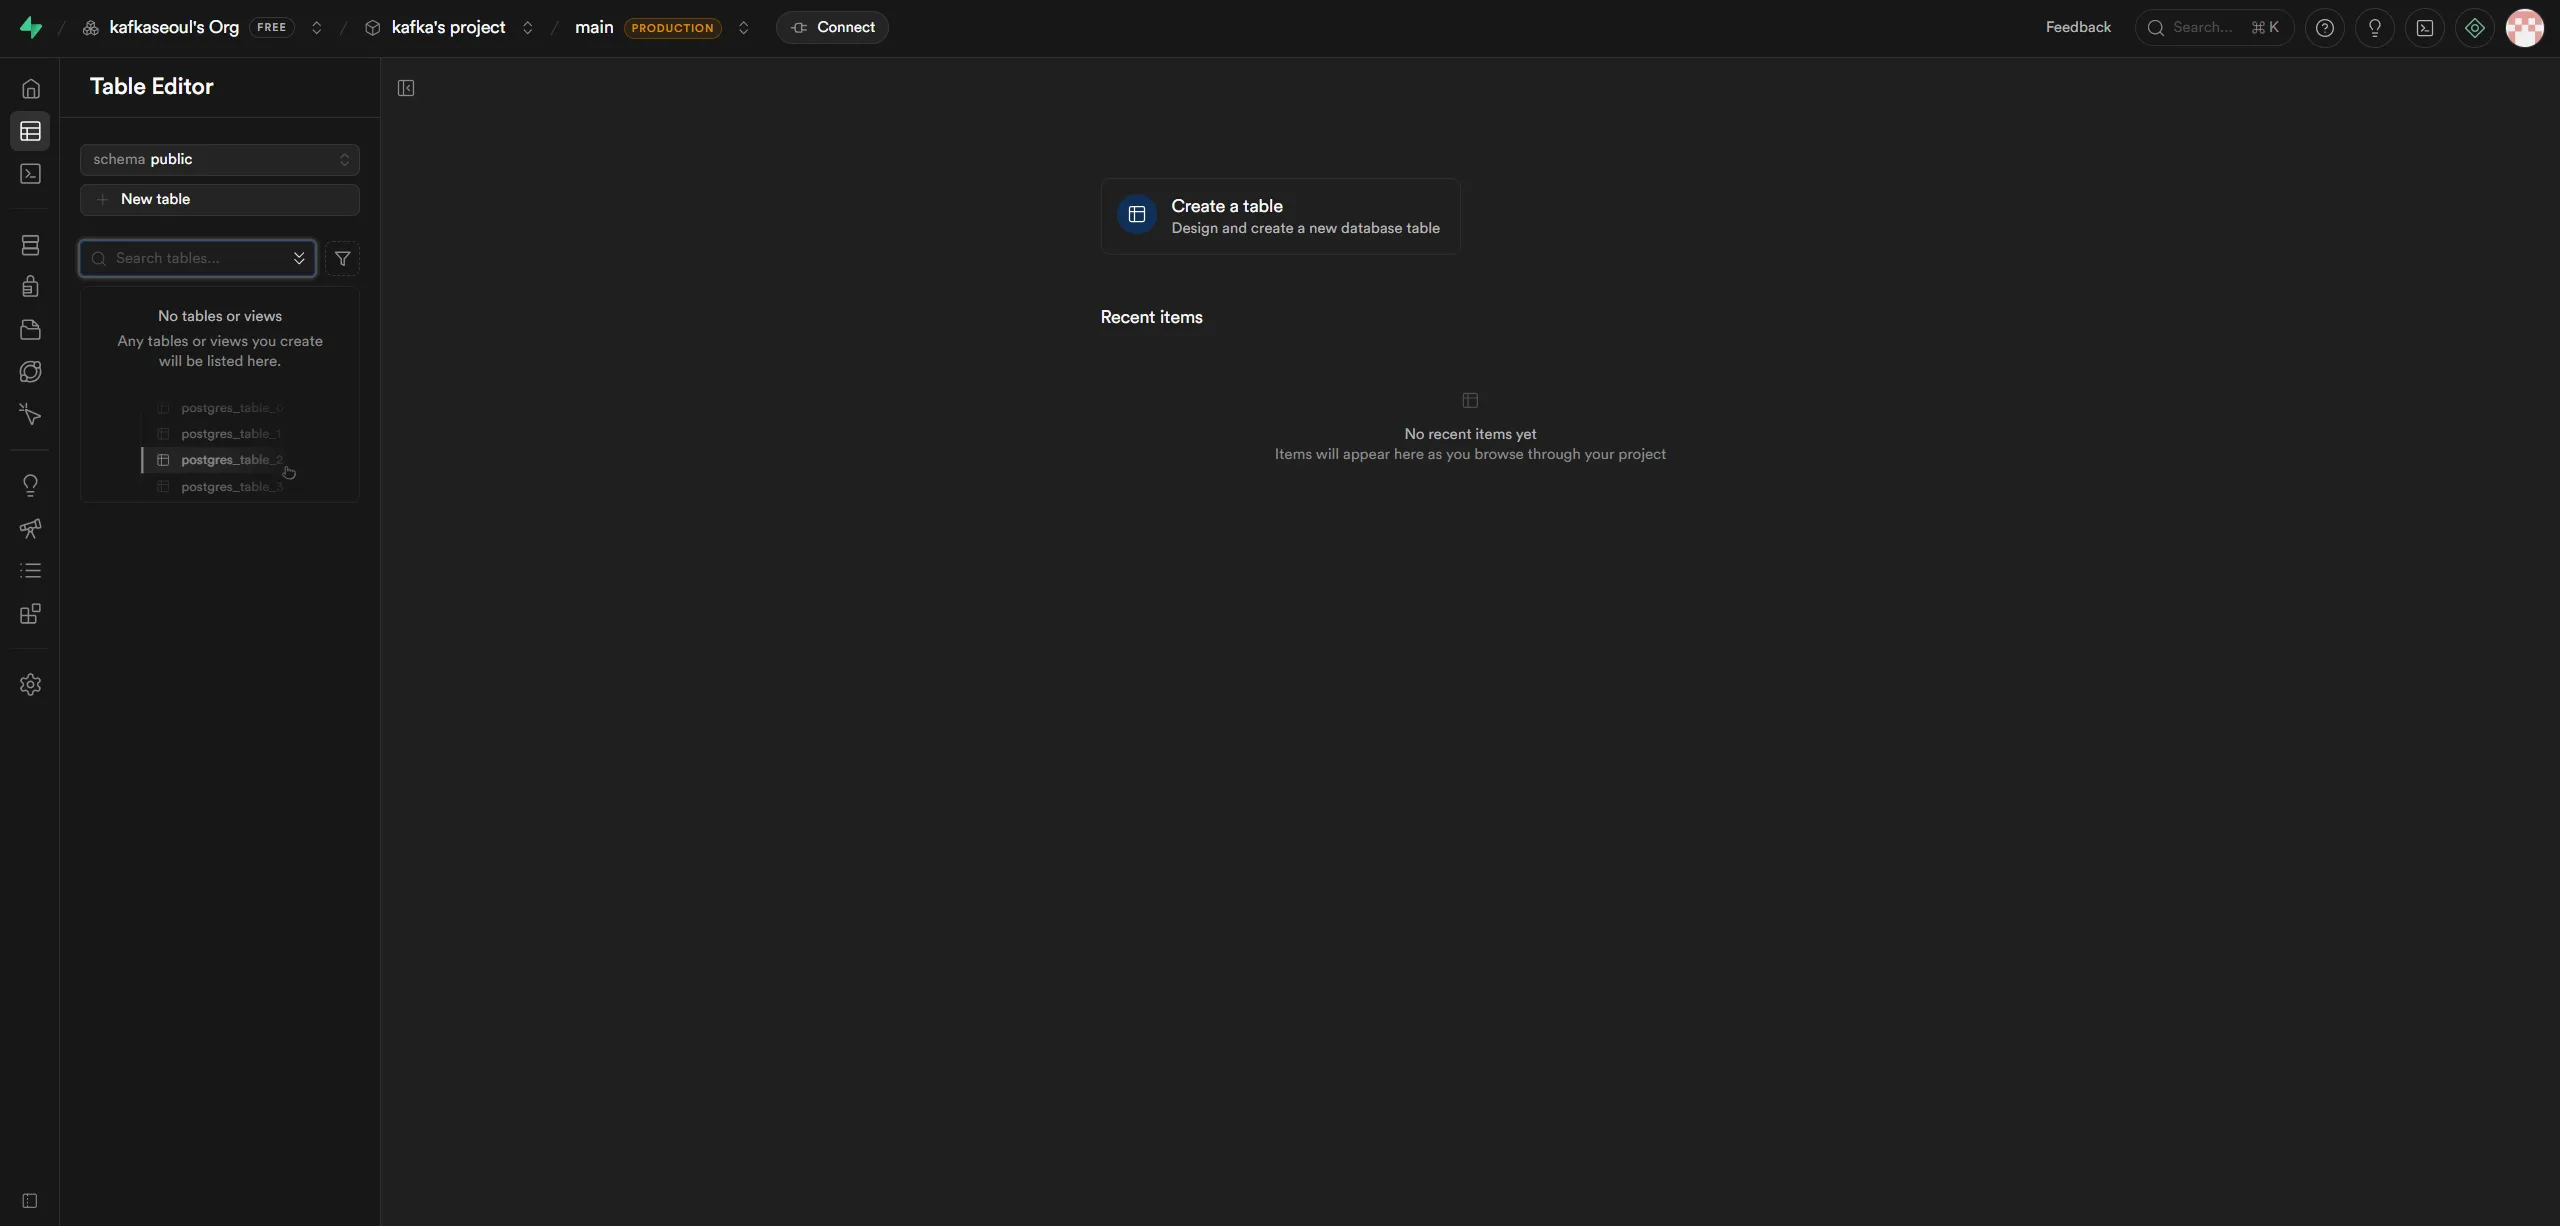Open kafka's project switcher in the breadcrumb
This screenshot has height=1226, width=2560.
point(527,27)
